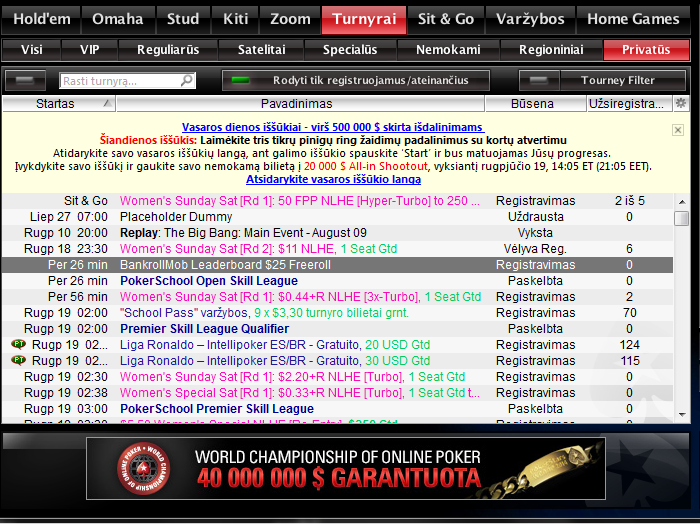This screenshot has width=700, height=524.
Task: Select 'Premier Skill League Qualifier' row
Action: 337,329
